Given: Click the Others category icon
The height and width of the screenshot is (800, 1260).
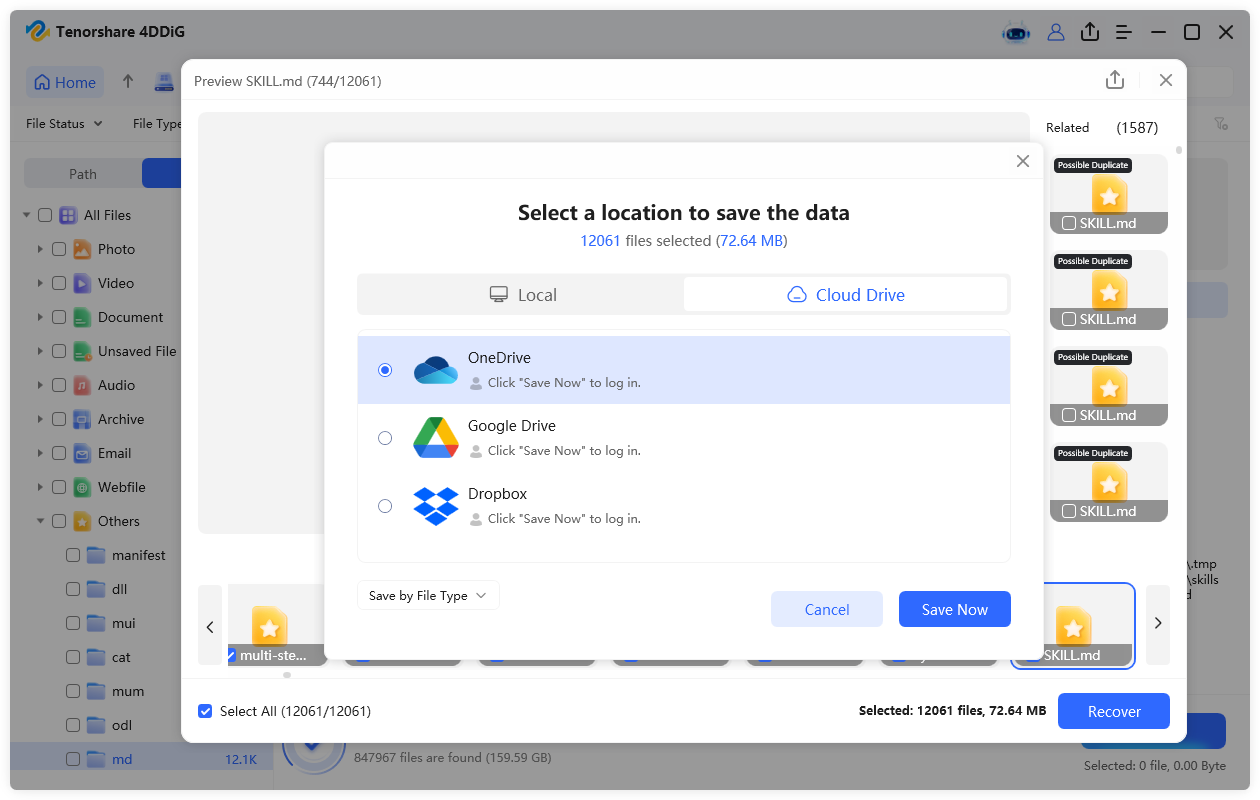Looking at the screenshot, I should tap(83, 521).
